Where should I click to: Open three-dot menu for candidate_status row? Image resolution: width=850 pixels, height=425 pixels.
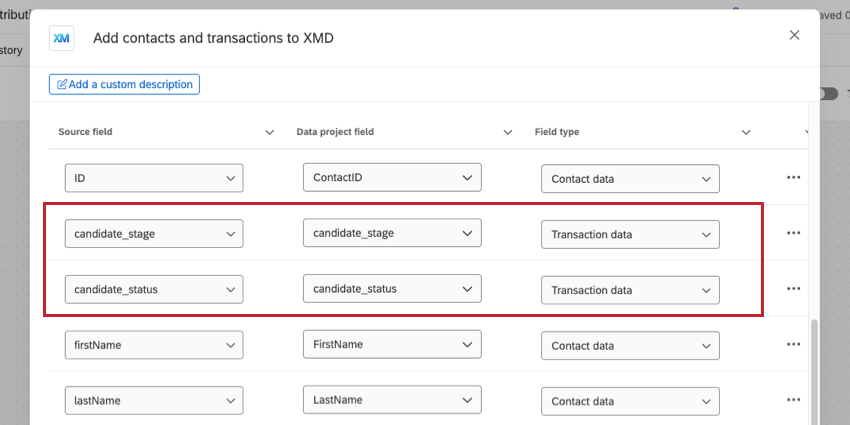(793, 289)
